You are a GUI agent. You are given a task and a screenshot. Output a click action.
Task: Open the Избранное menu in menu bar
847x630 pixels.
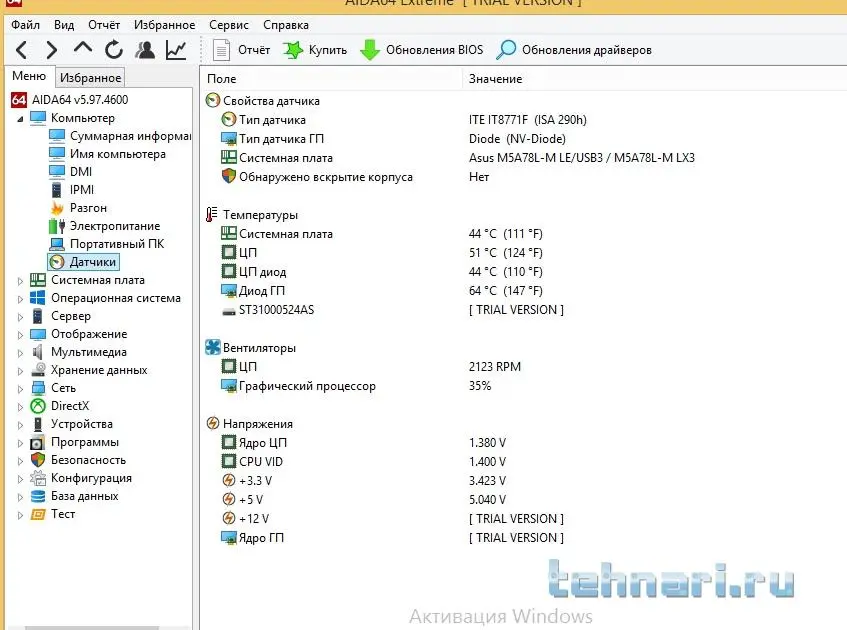(164, 25)
